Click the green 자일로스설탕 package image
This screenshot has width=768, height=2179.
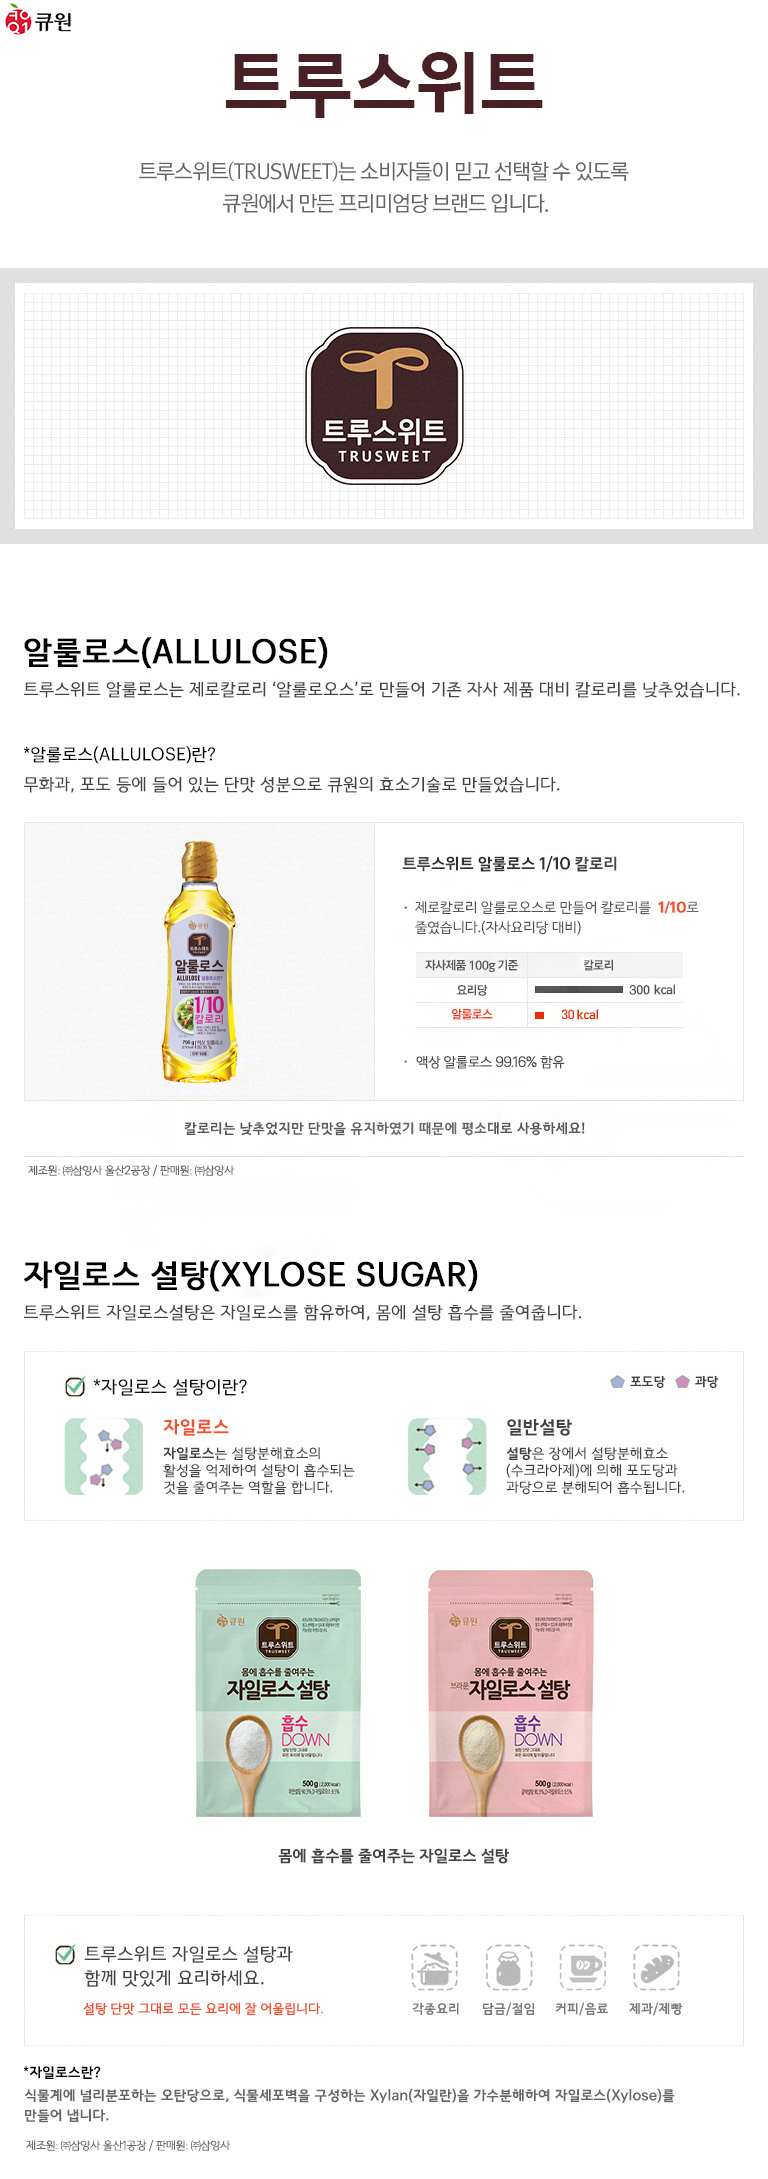pos(278,1693)
